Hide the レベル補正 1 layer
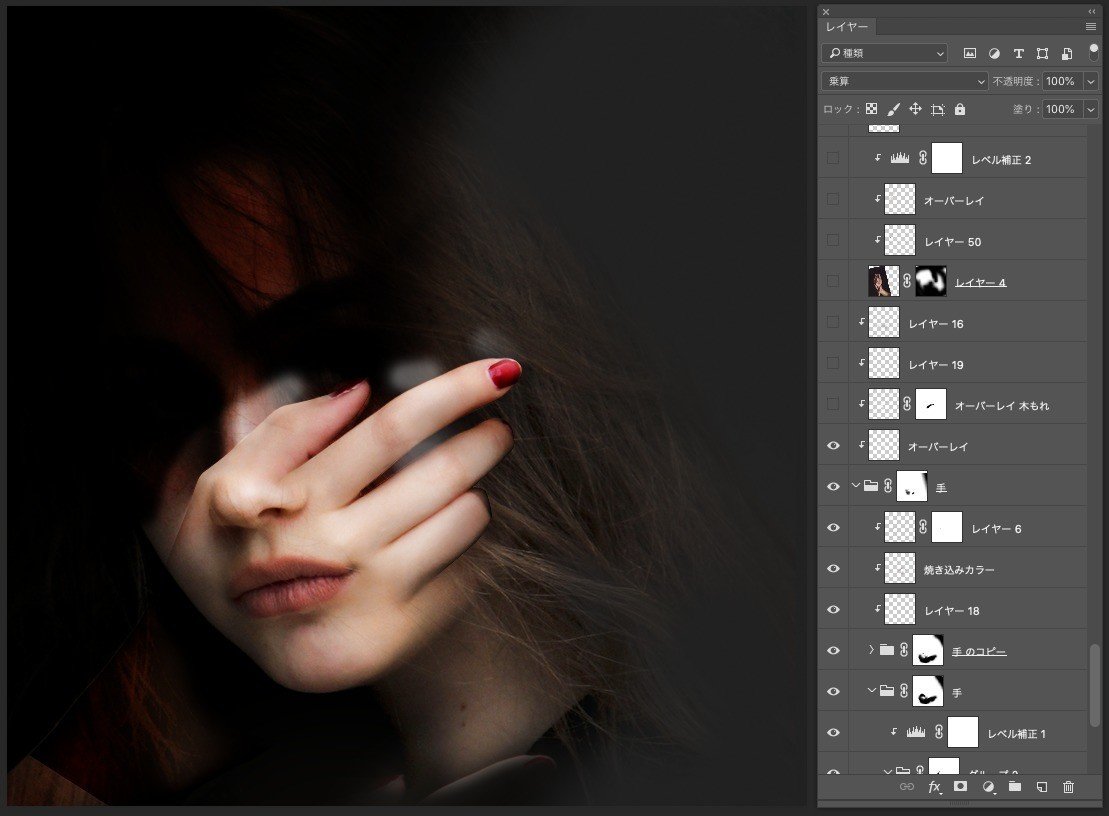 833,733
